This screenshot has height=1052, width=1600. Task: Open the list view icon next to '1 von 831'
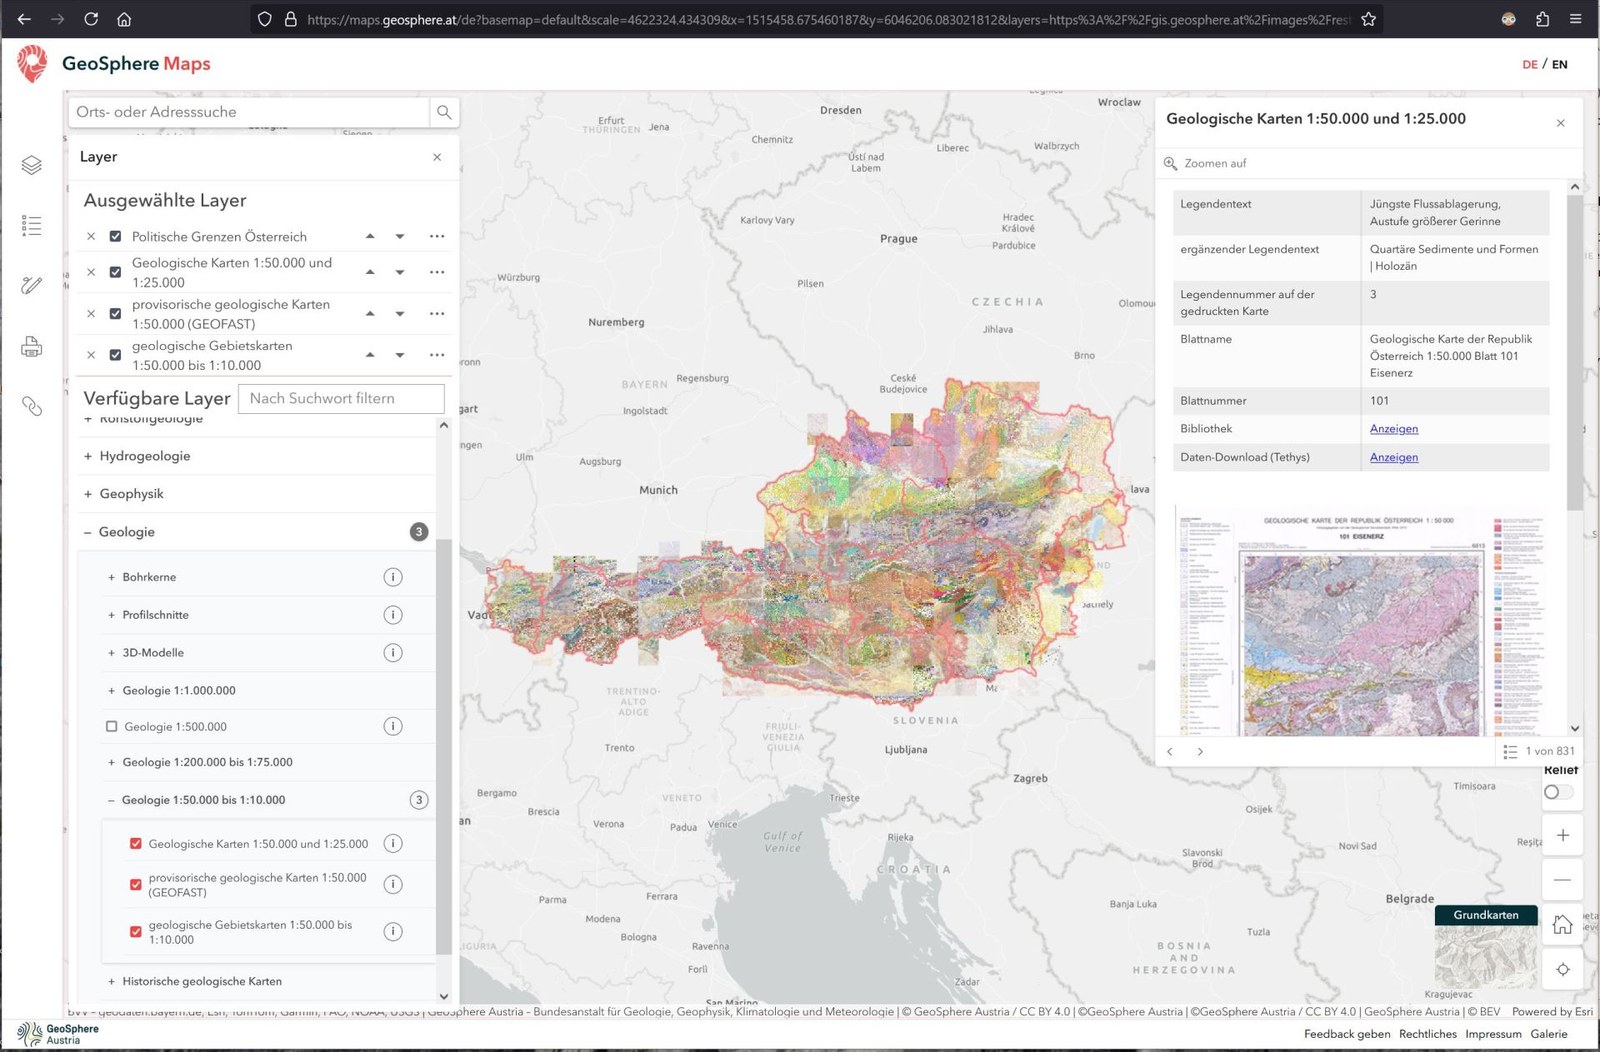(x=1511, y=751)
